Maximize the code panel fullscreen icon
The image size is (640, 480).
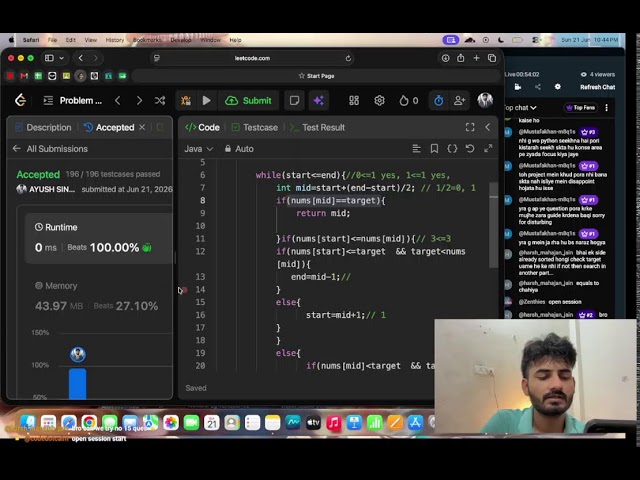[470, 127]
